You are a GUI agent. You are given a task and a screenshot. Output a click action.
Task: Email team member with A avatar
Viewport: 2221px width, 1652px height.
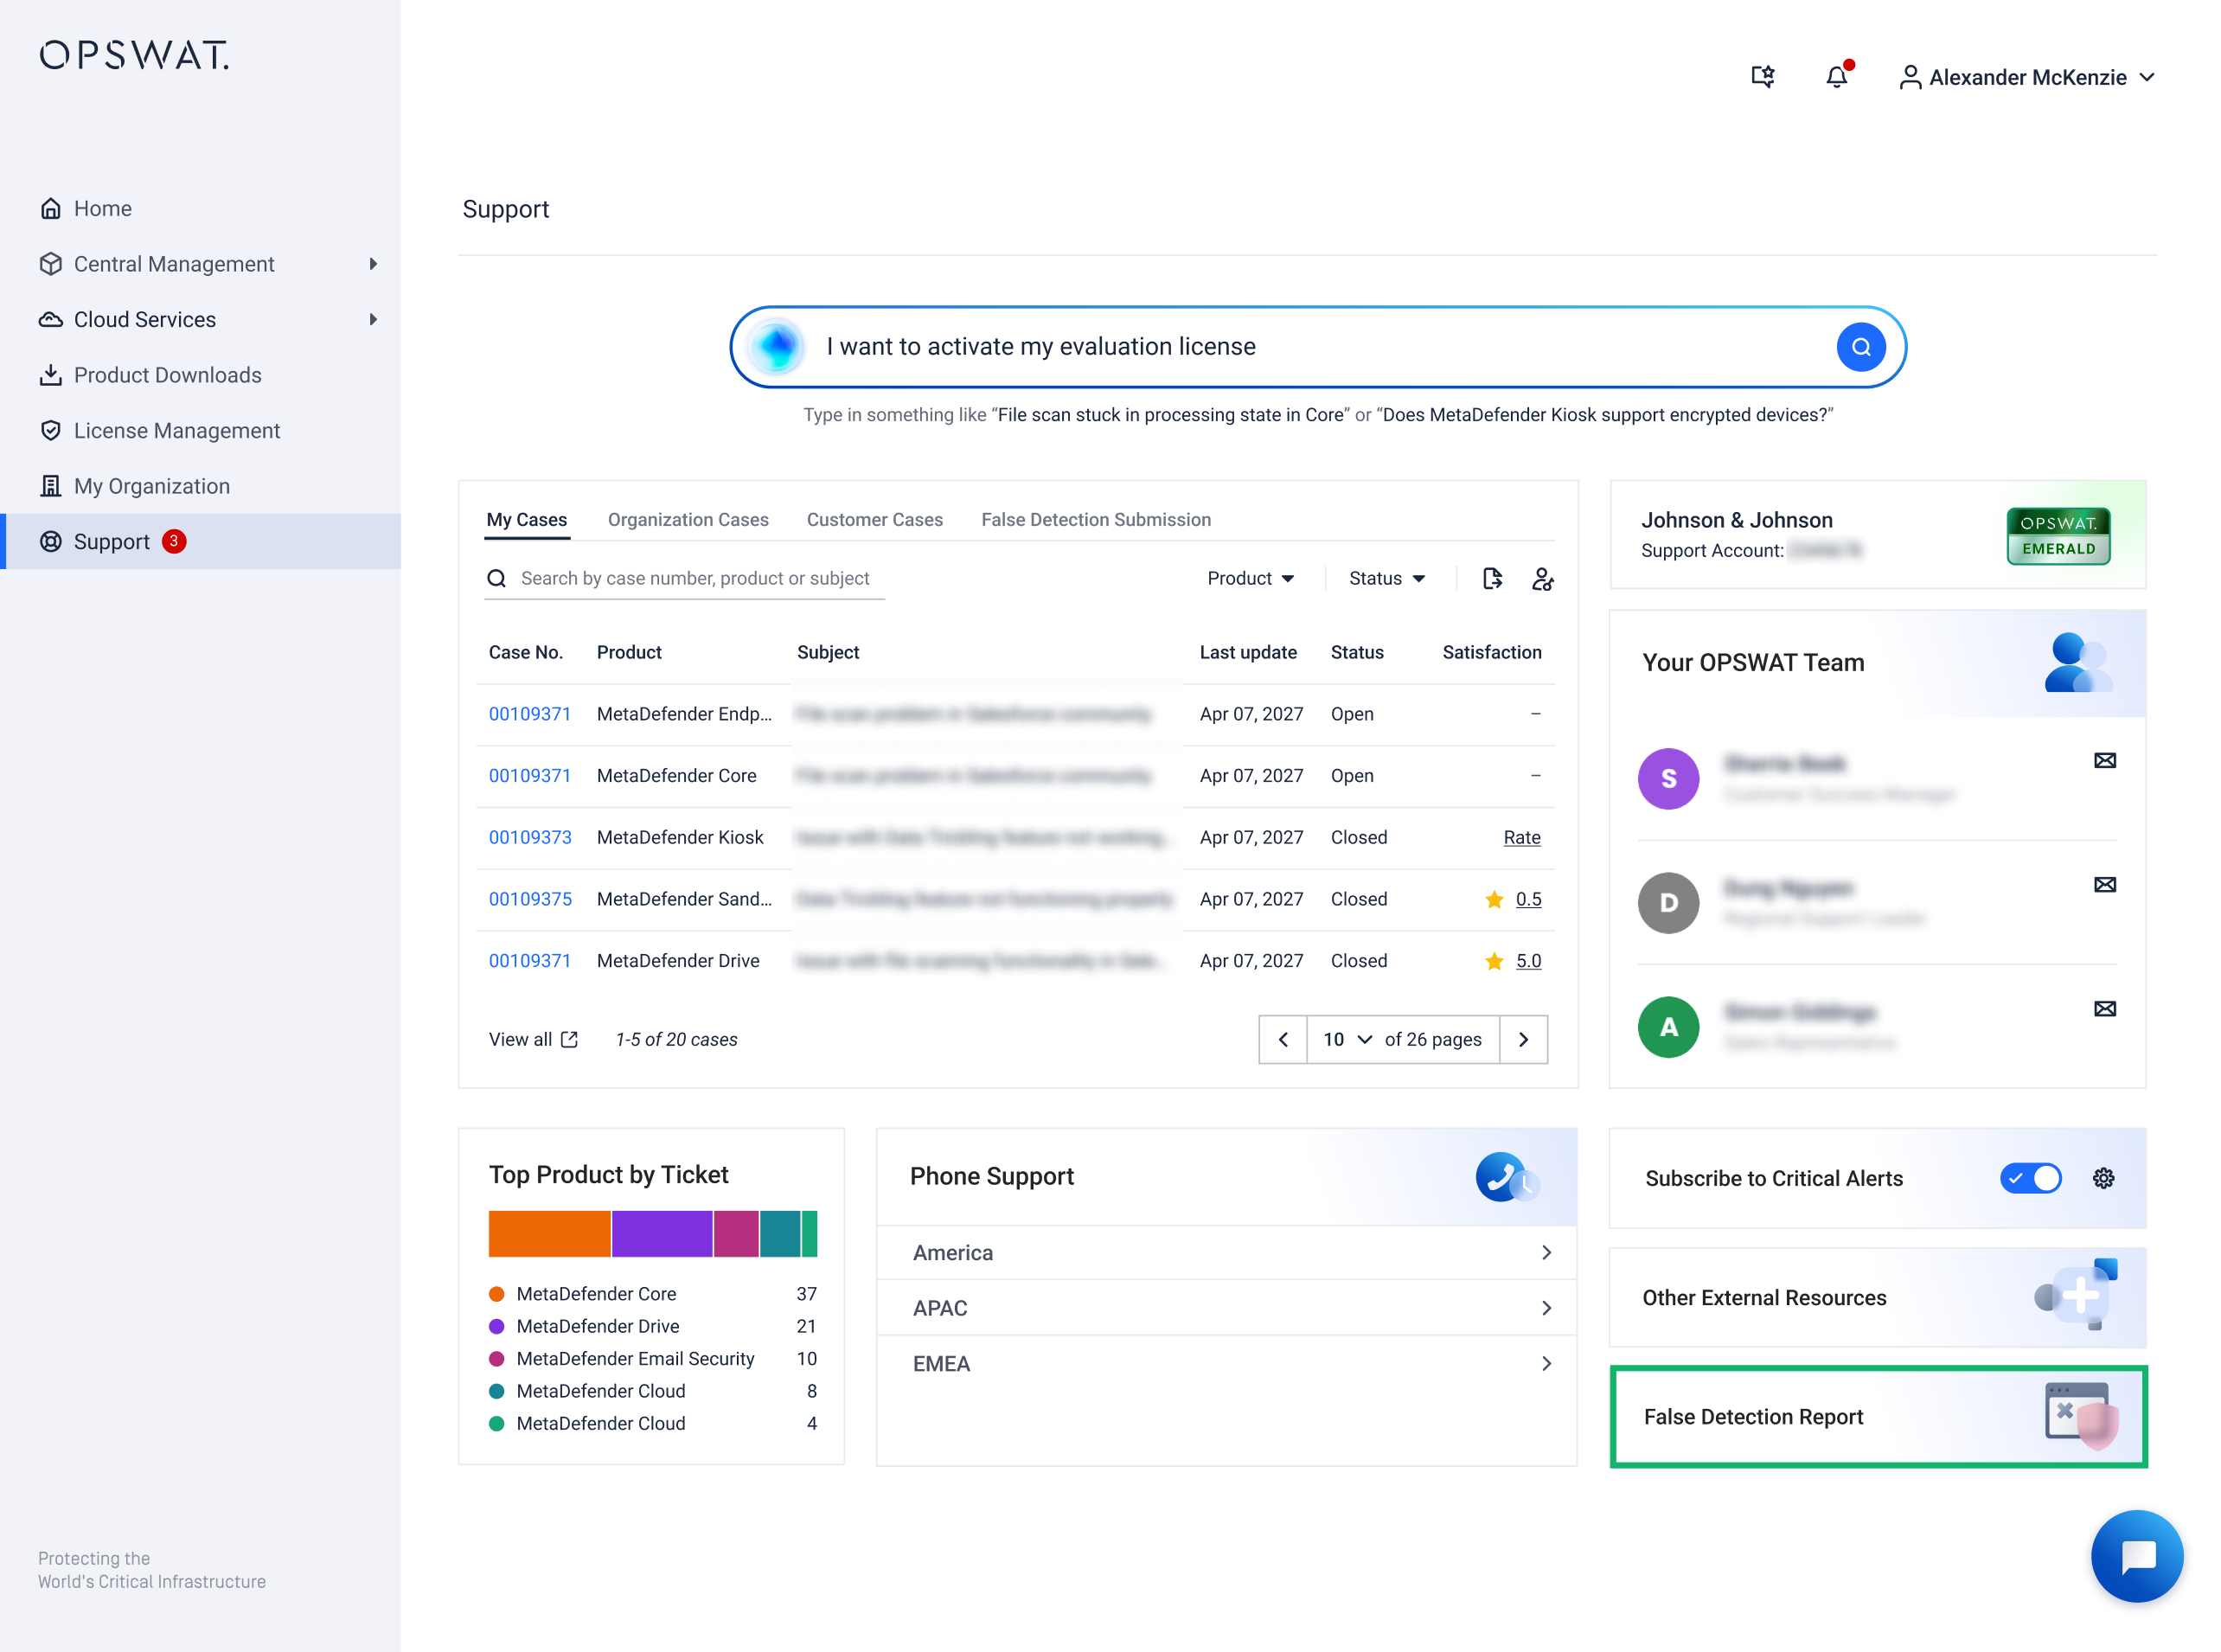2104,1008
